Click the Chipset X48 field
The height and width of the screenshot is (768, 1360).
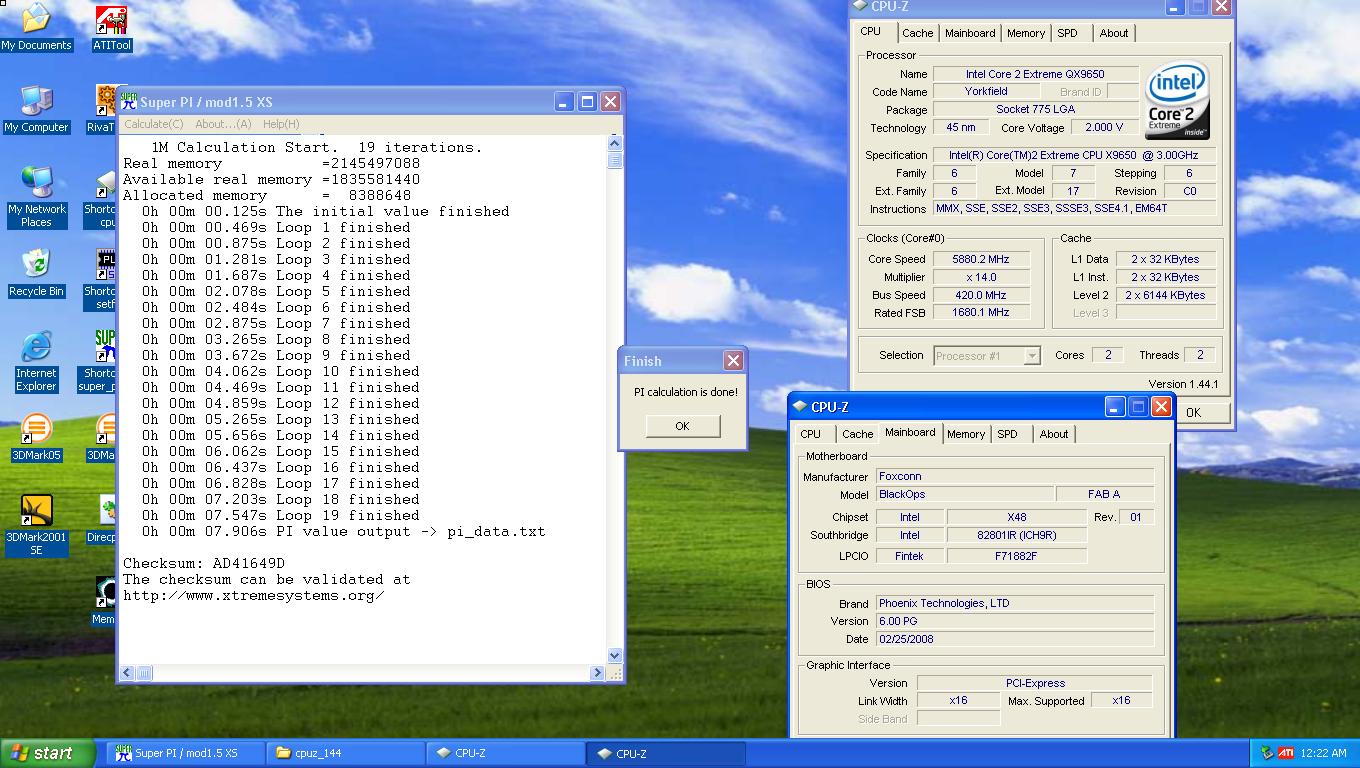coord(1016,517)
